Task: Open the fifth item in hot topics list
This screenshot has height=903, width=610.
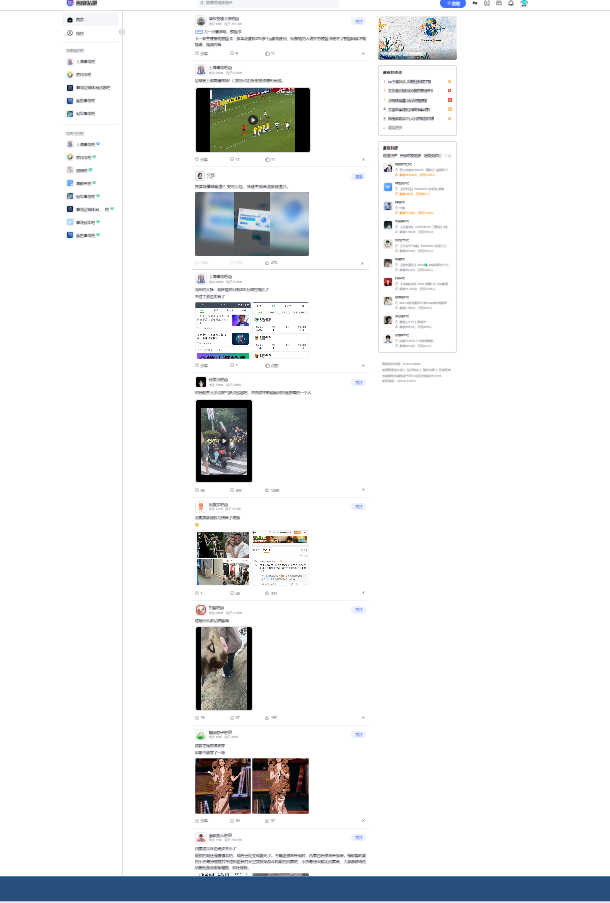Action: (x=410, y=119)
